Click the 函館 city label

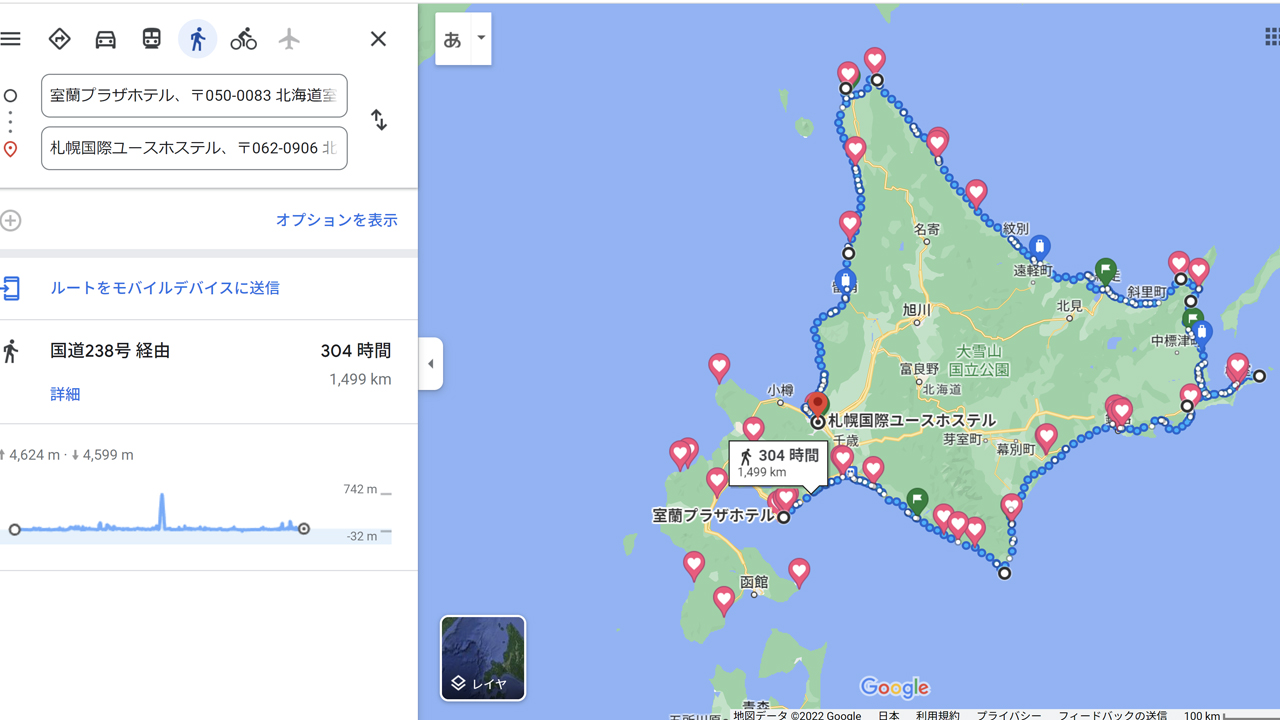[754, 582]
